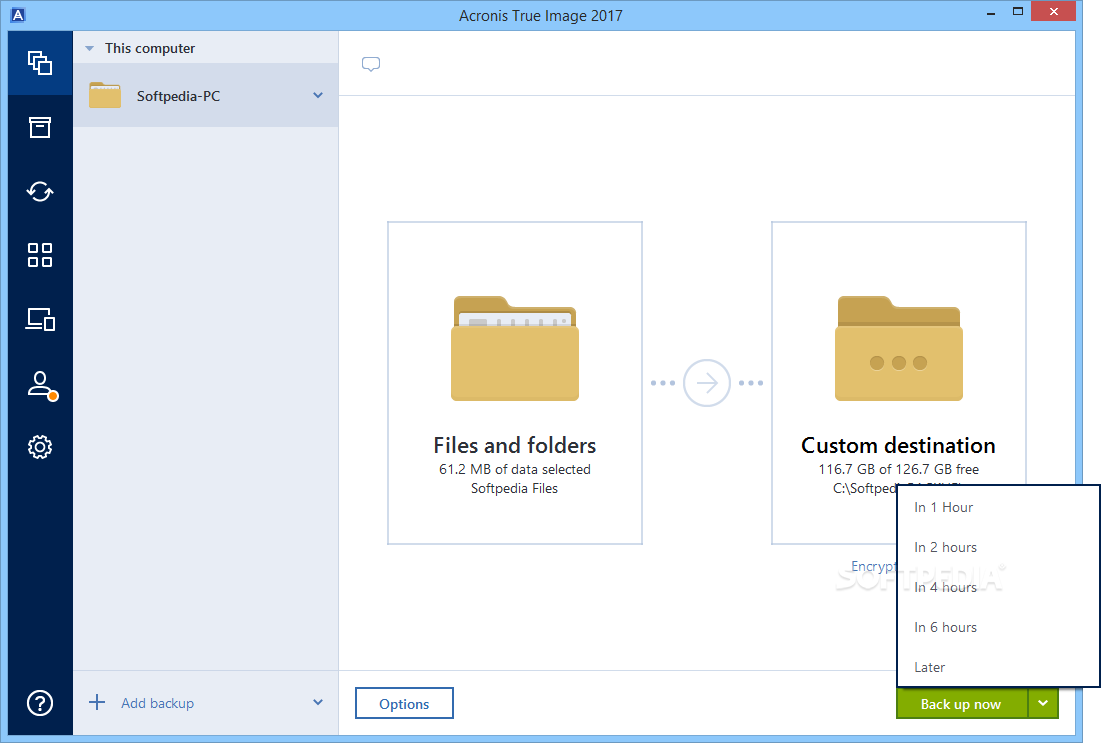This screenshot has width=1101, height=743.
Task: Select the Files and folders source card
Action: [515, 383]
